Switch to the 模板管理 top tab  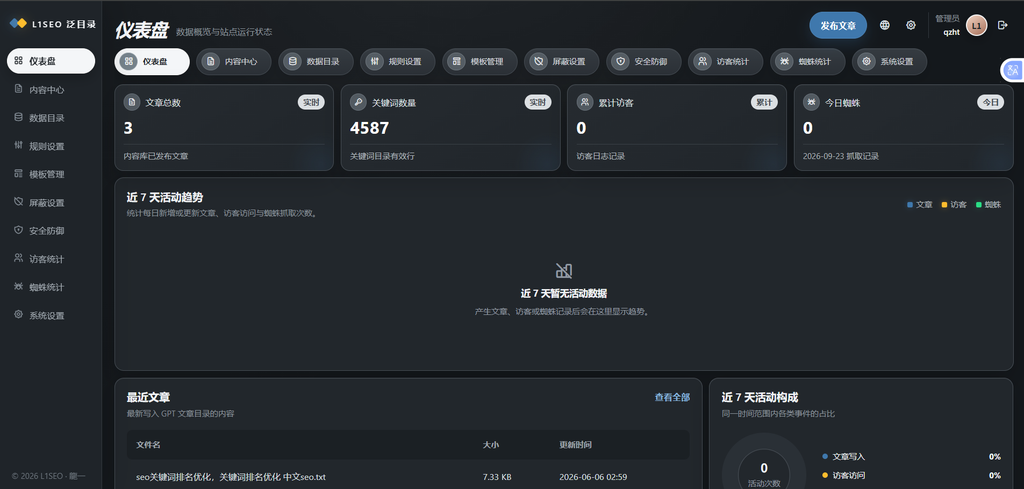(x=480, y=62)
